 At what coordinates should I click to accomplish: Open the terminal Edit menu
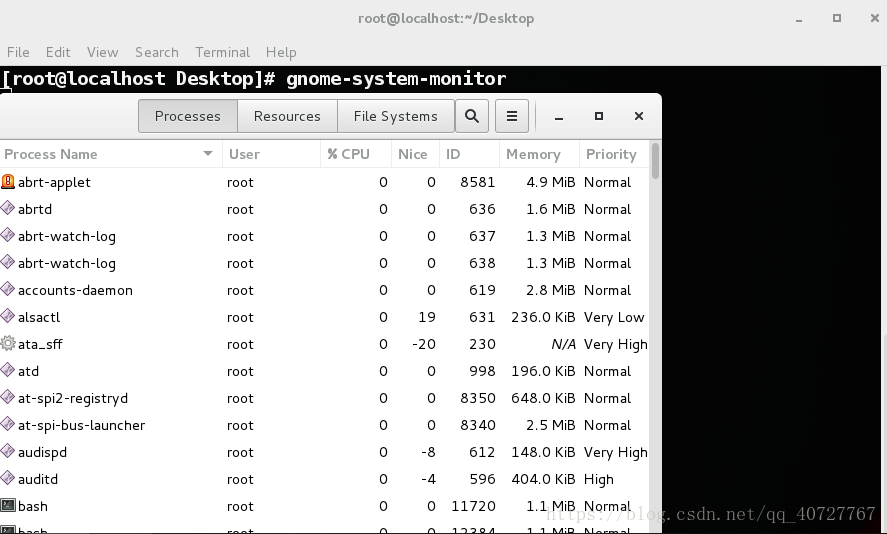point(58,52)
